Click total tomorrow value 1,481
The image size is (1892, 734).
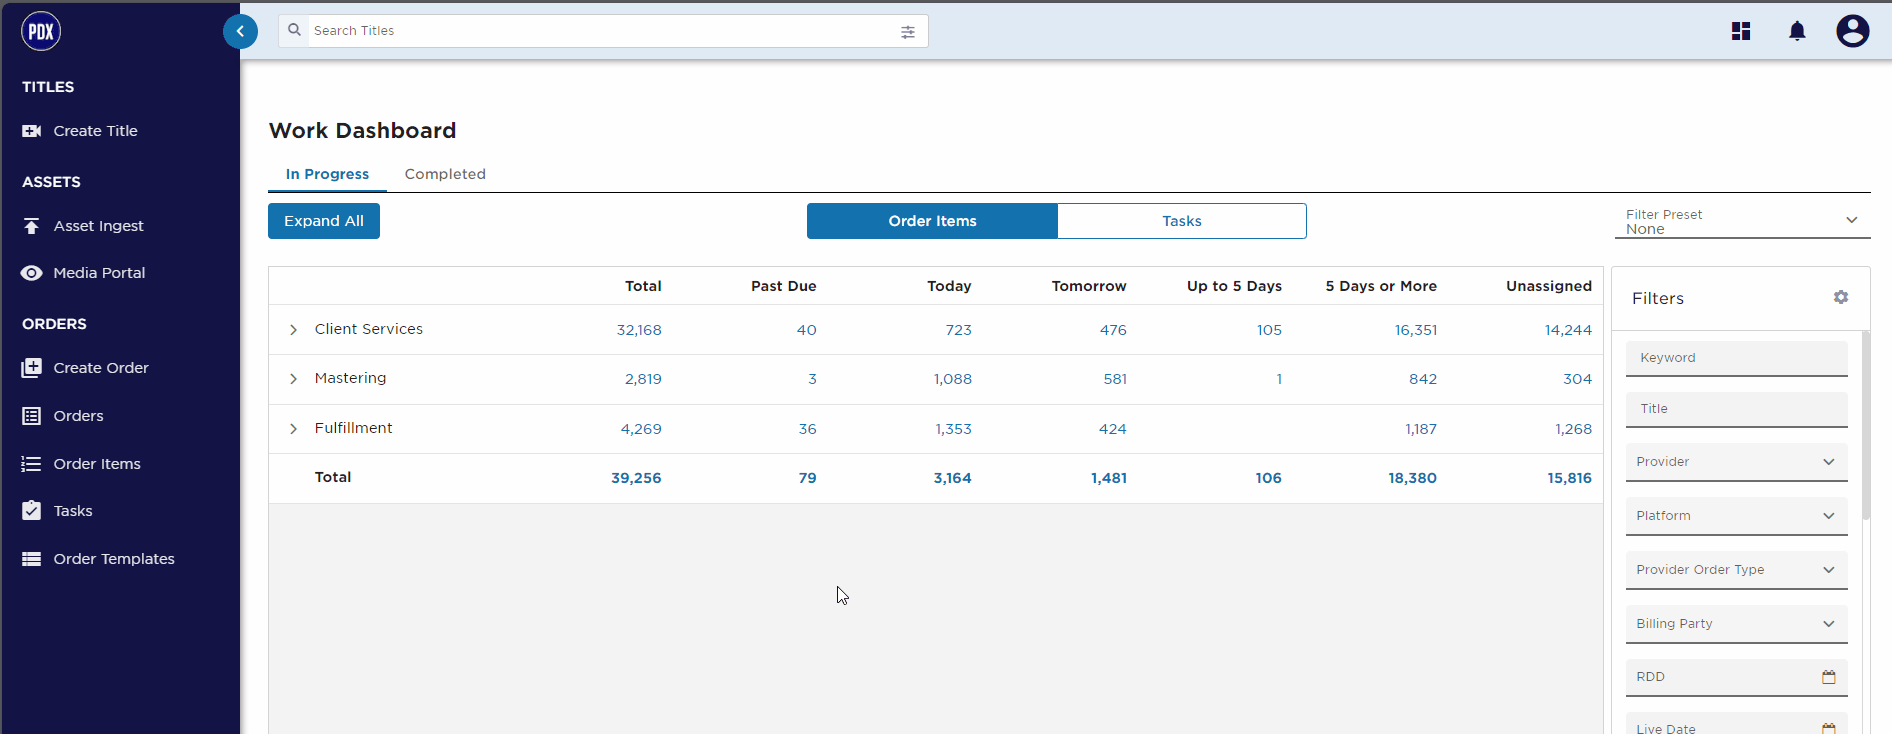pyautogui.click(x=1109, y=478)
